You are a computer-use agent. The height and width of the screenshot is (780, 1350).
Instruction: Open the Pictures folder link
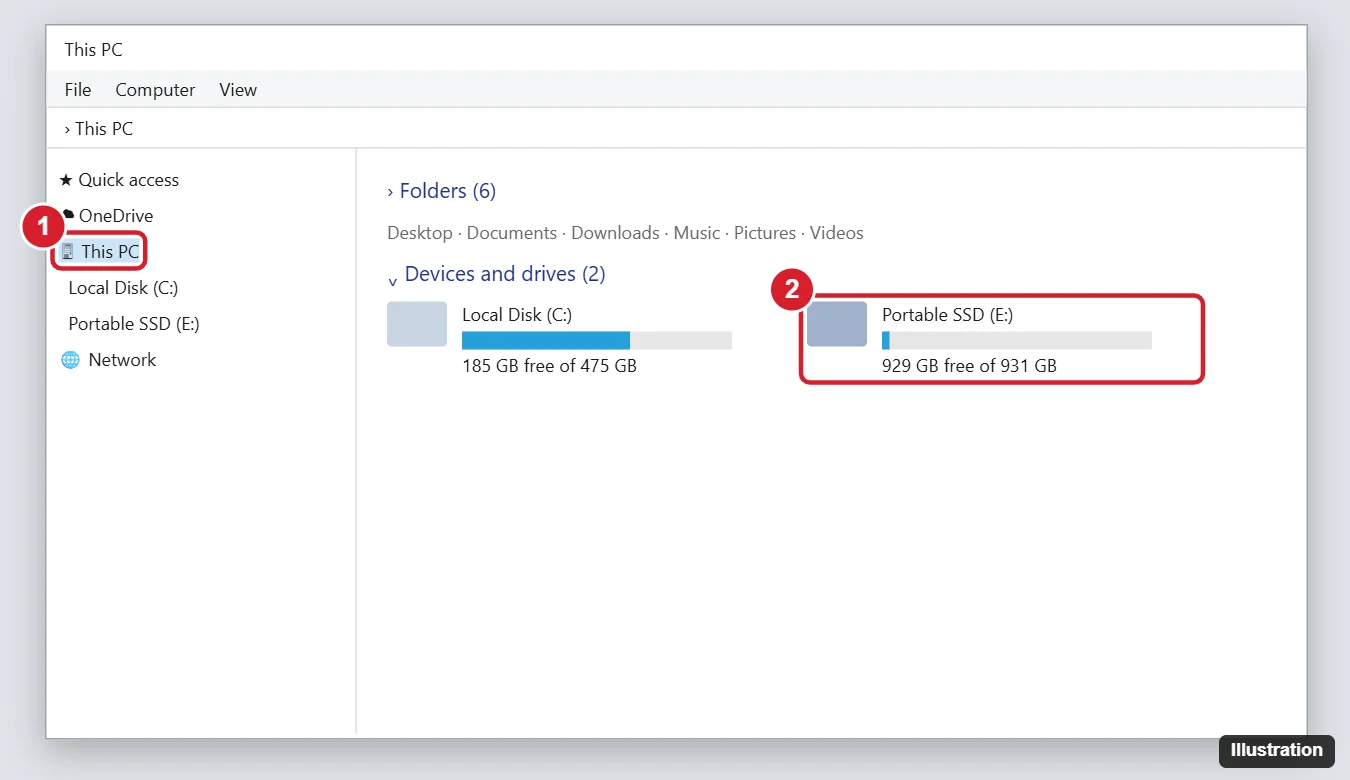pos(765,233)
